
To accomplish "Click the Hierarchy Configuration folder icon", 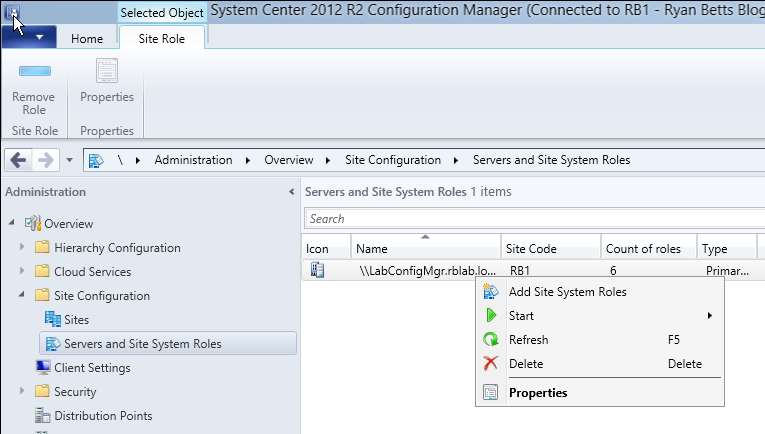I will pyautogui.click(x=42, y=247).
